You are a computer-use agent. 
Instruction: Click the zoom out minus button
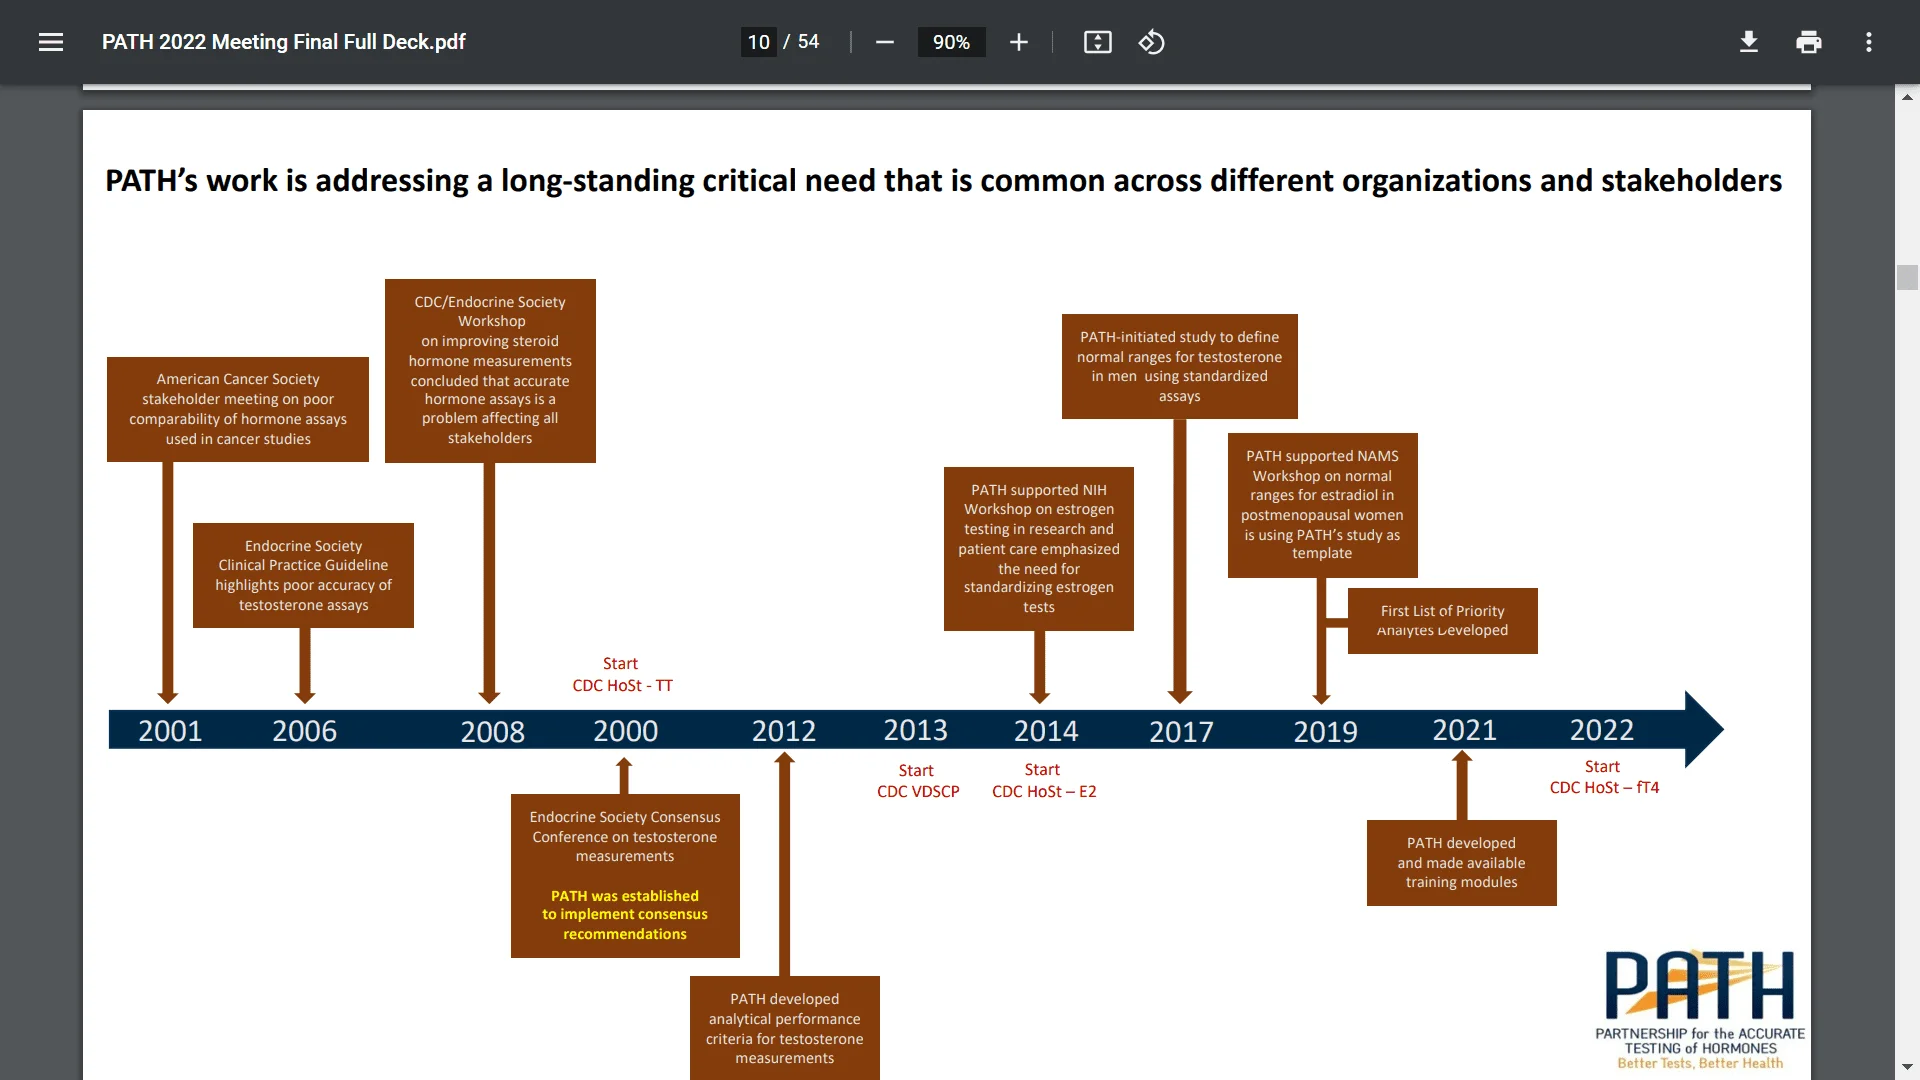coord(884,42)
